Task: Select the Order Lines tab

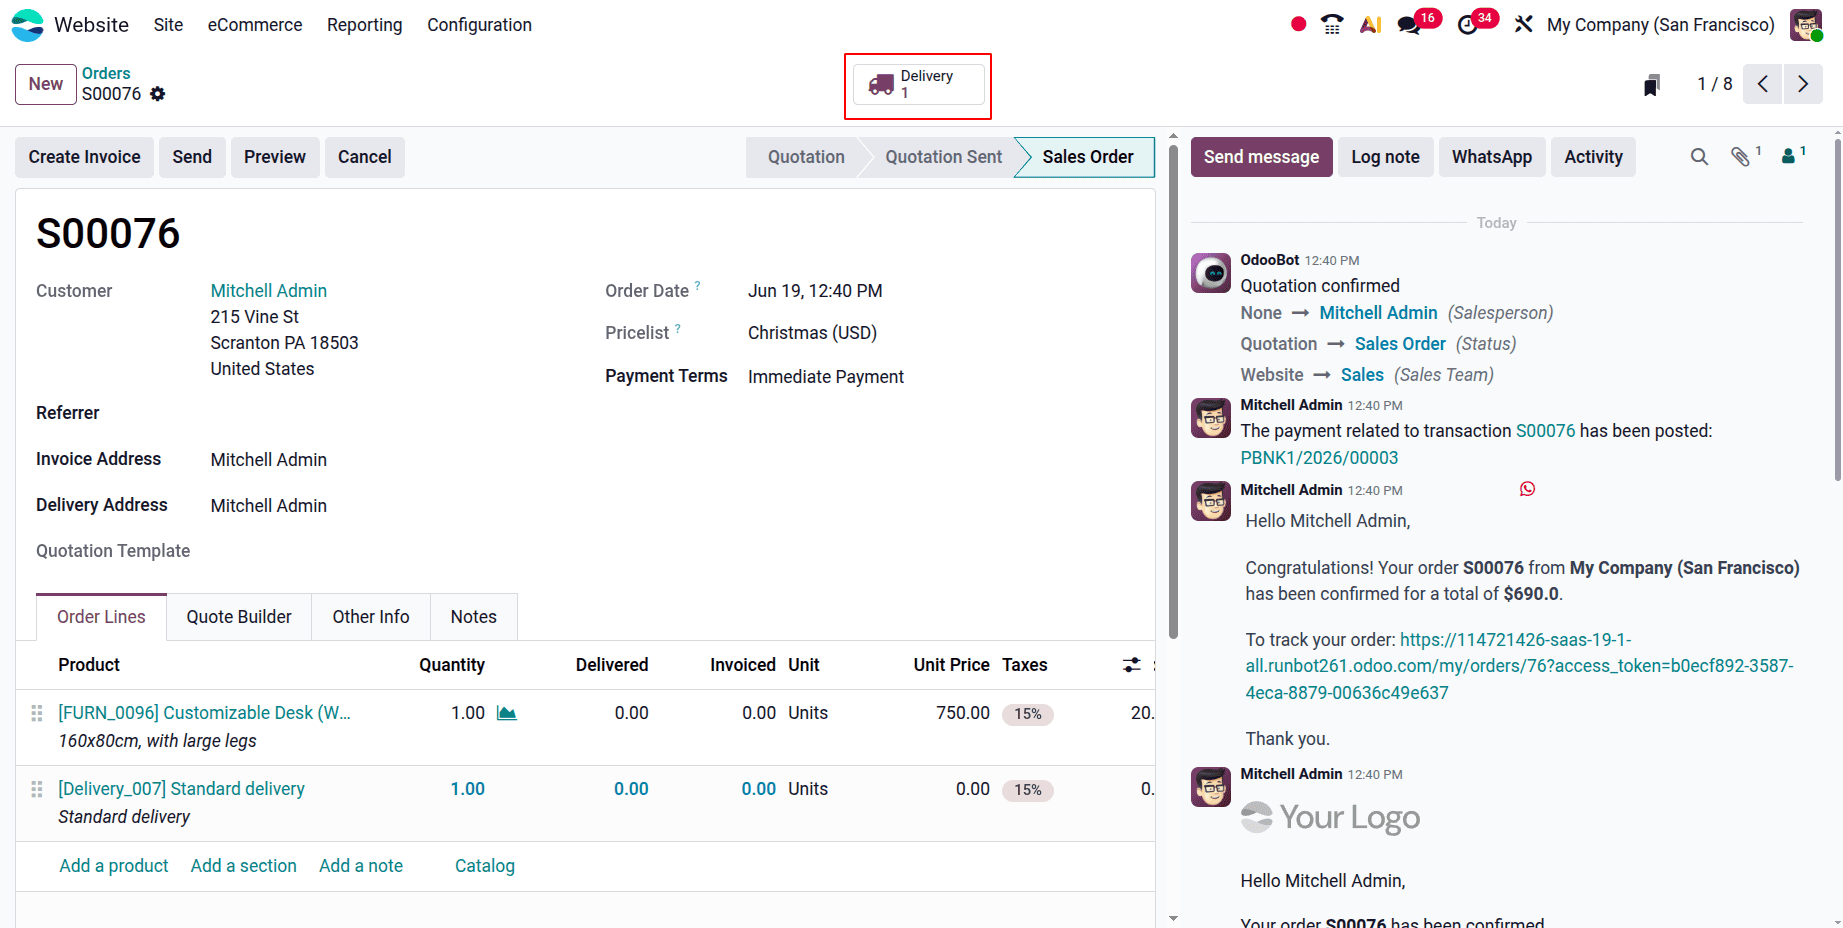Action: 101,617
